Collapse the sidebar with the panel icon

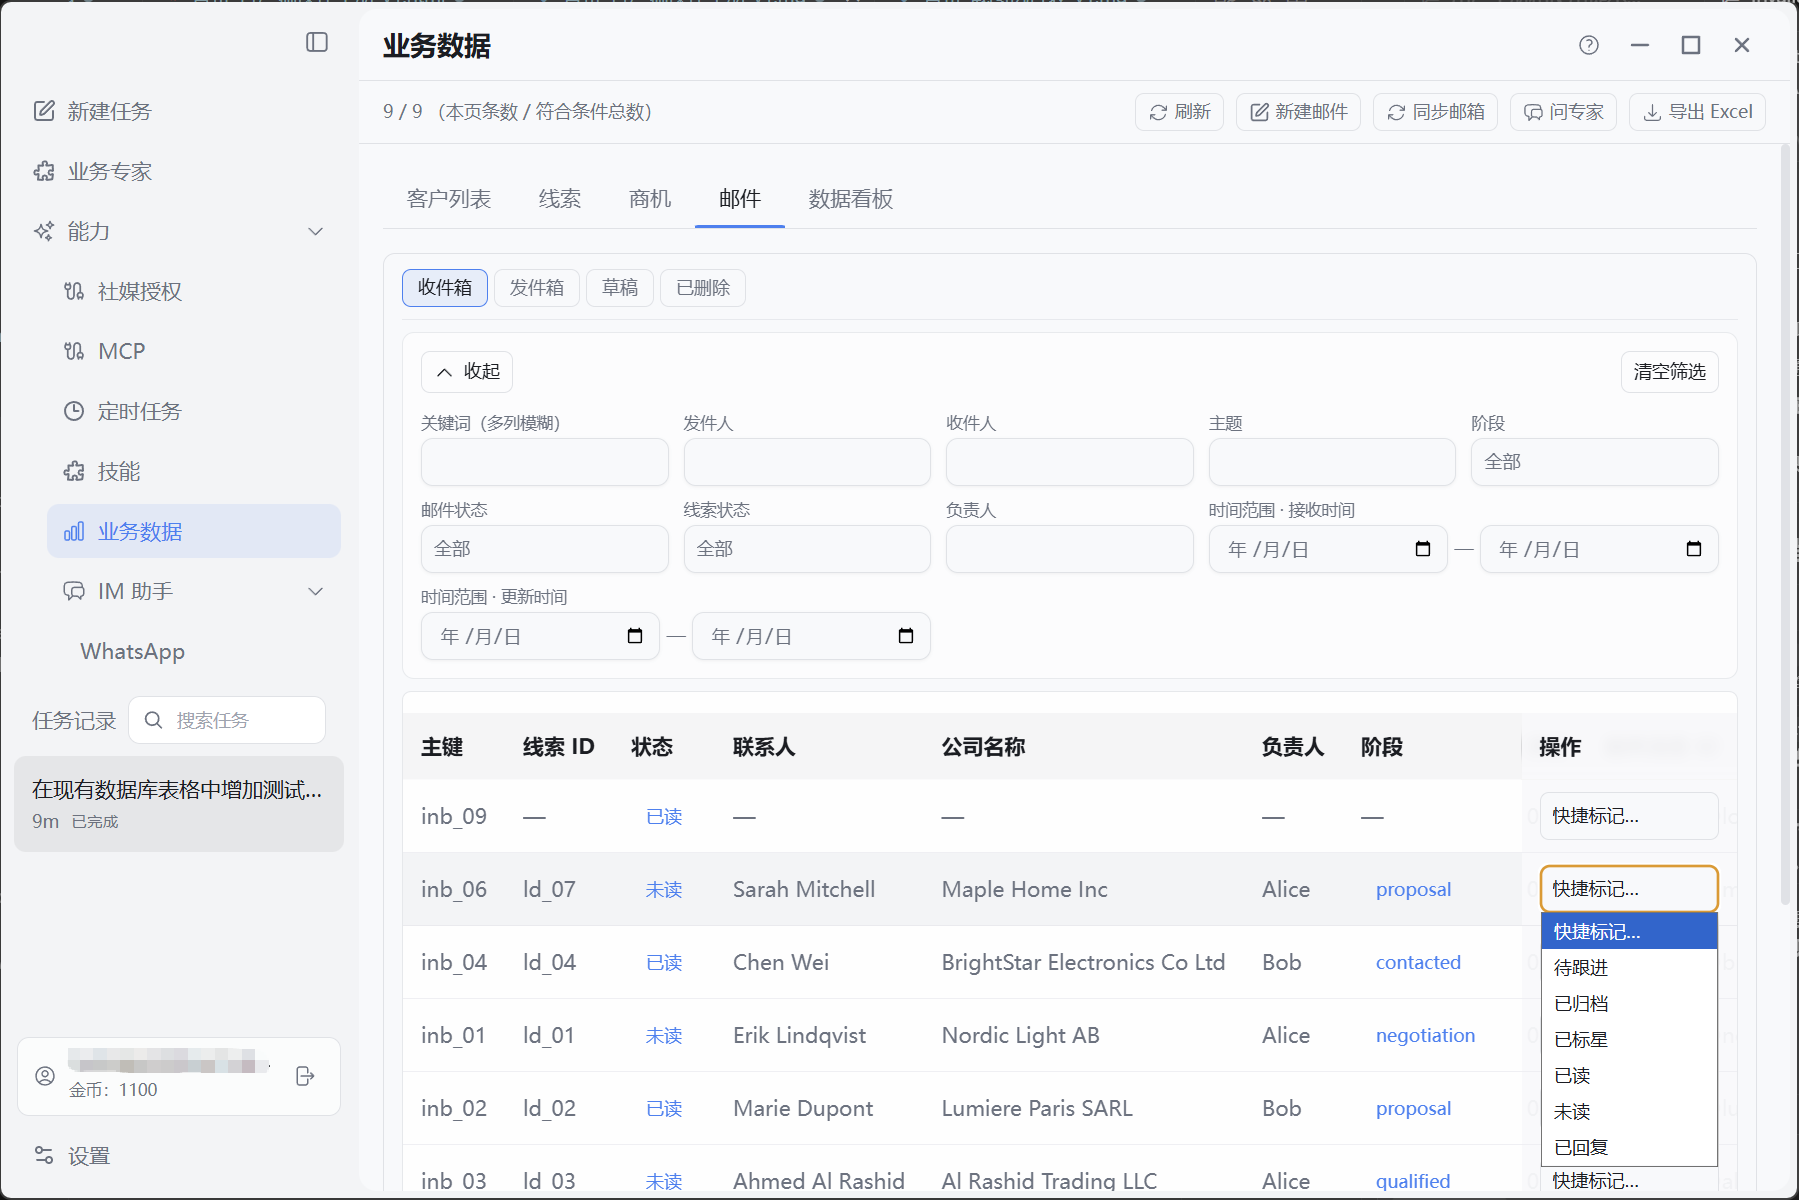point(317,42)
